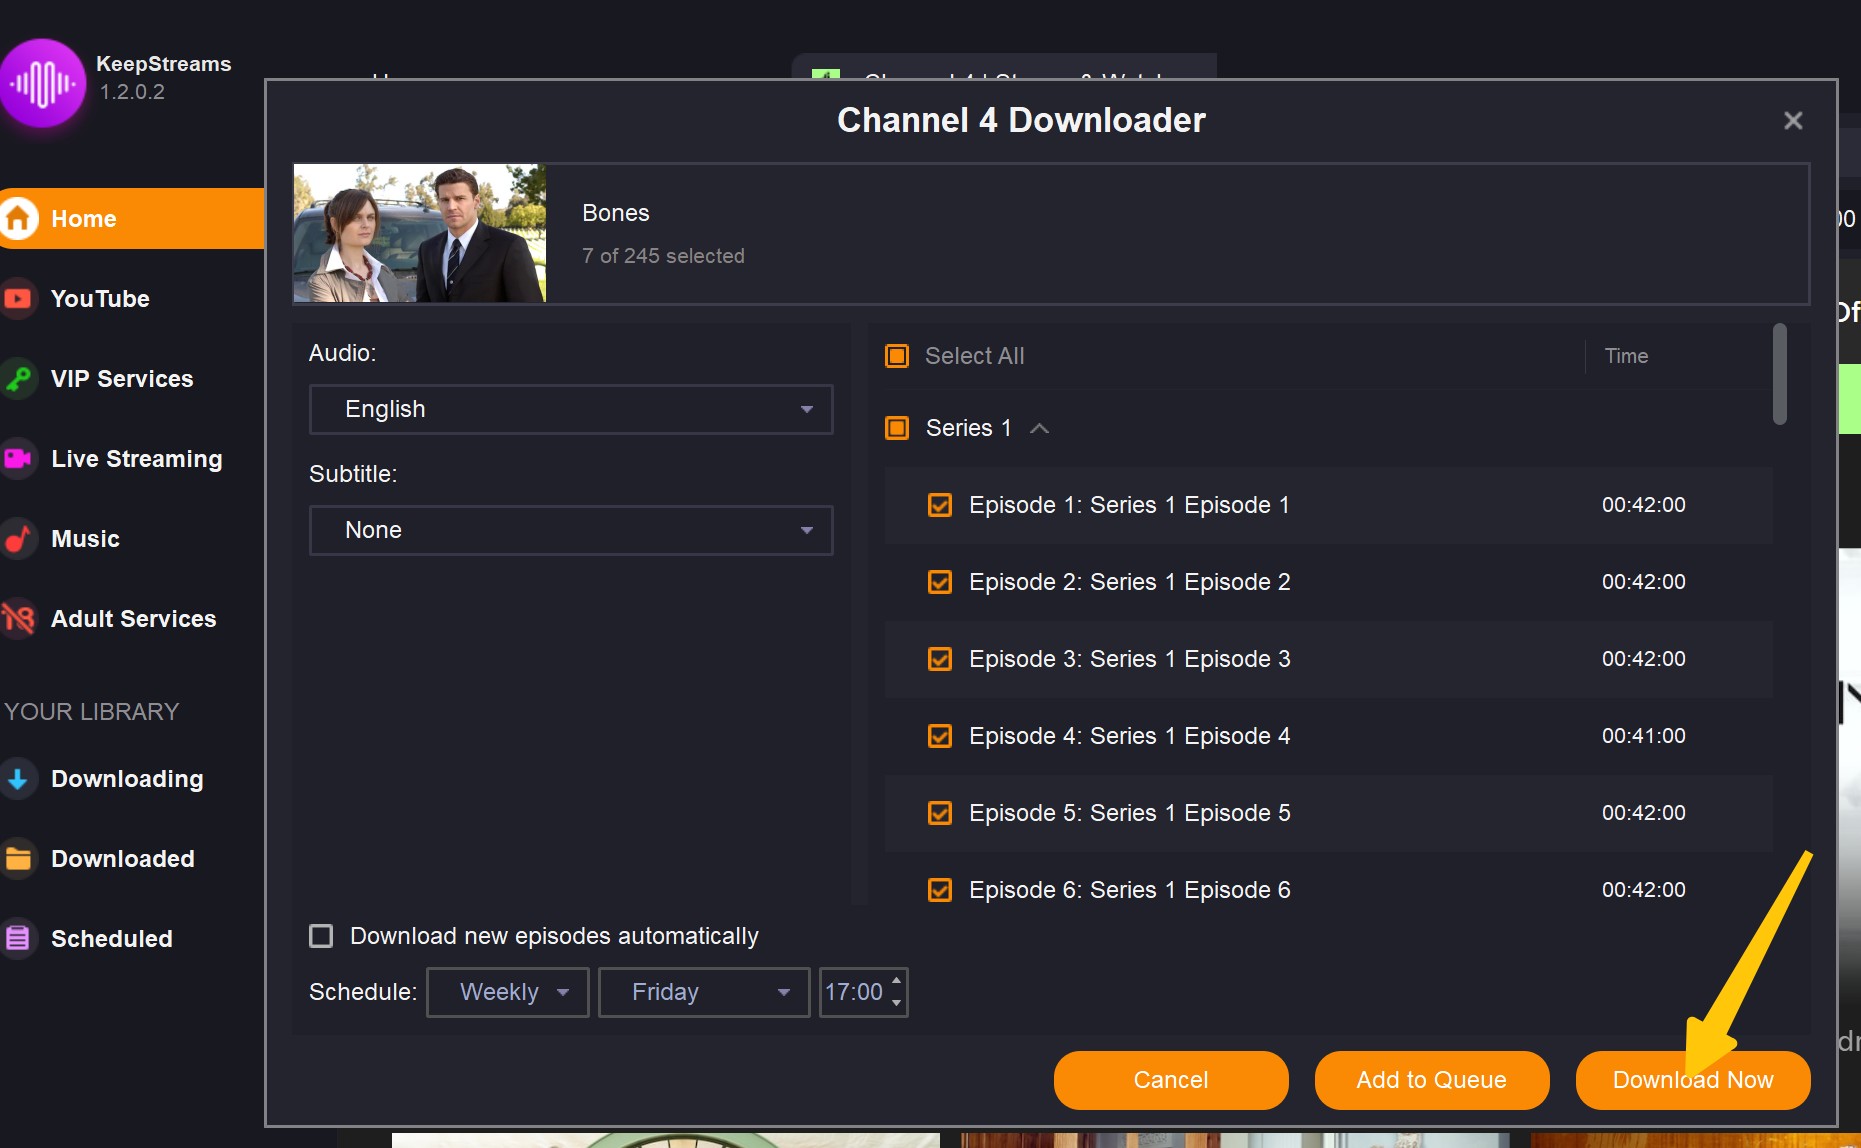This screenshot has height=1148, width=1861.
Task: Click the episode list vertical scrollbar
Action: (x=1779, y=375)
